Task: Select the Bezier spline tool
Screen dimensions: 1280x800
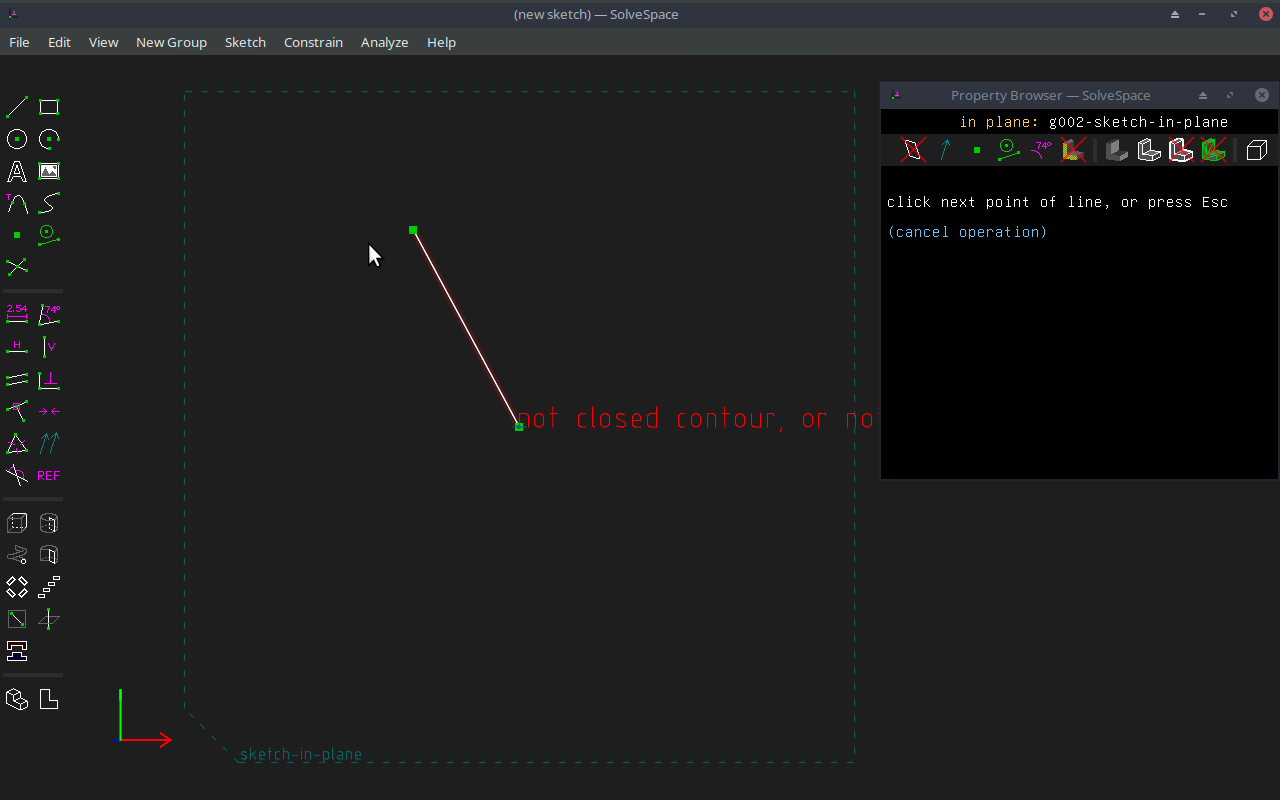Action: pos(48,203)
